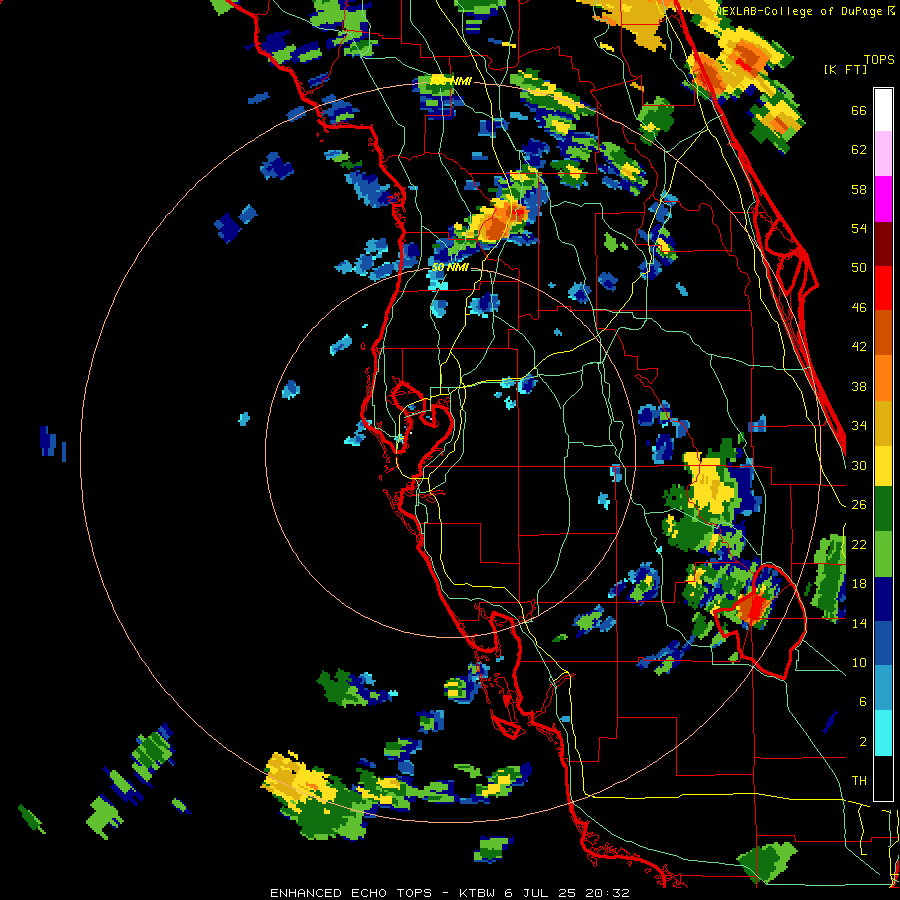Click the light blue legend swatch beside 6
This screenshot has width=900, height=900.
pyautogui.click(x=883, y=688)
